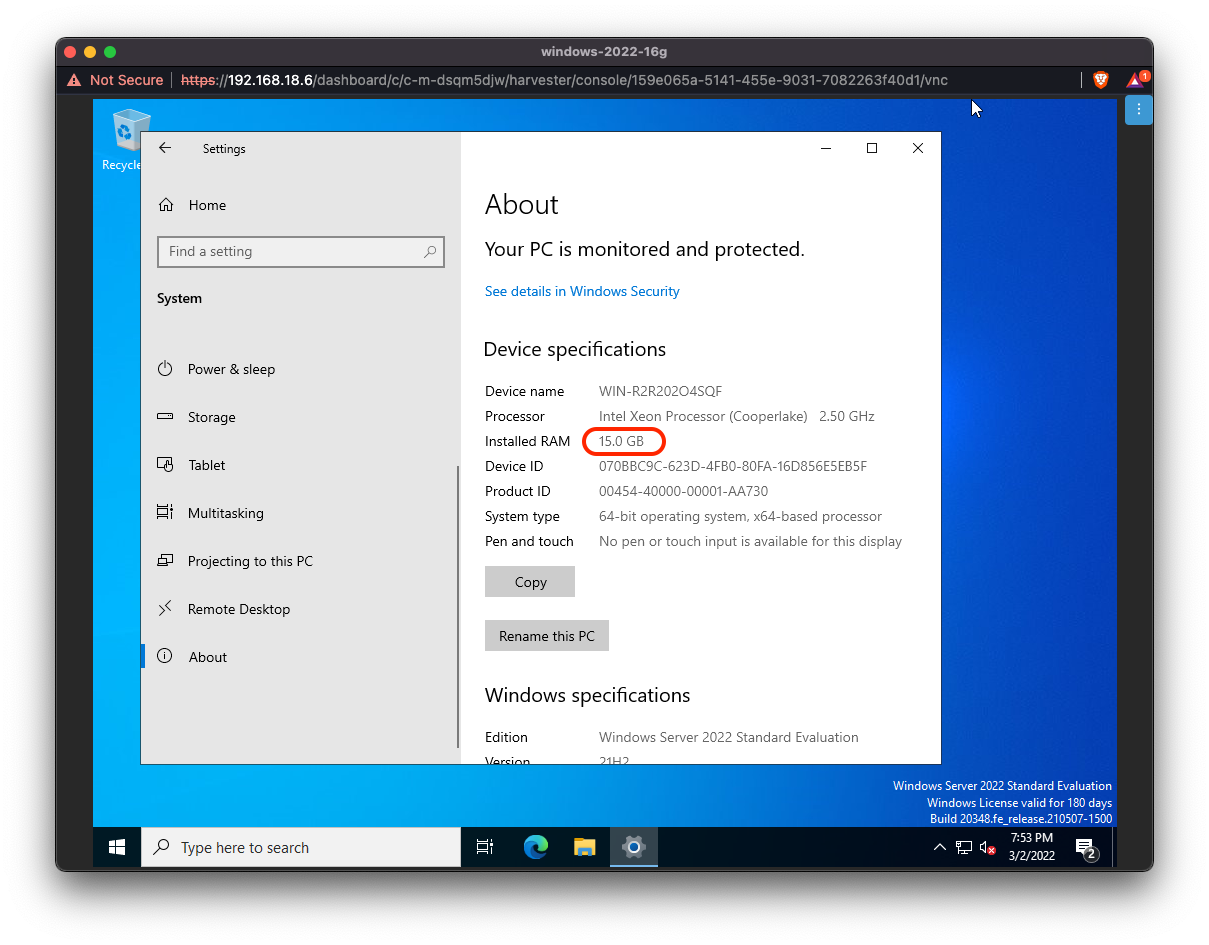1209x945 pixels.
Task: Click the muted speaker tray icon
Action: pos(988,848)
